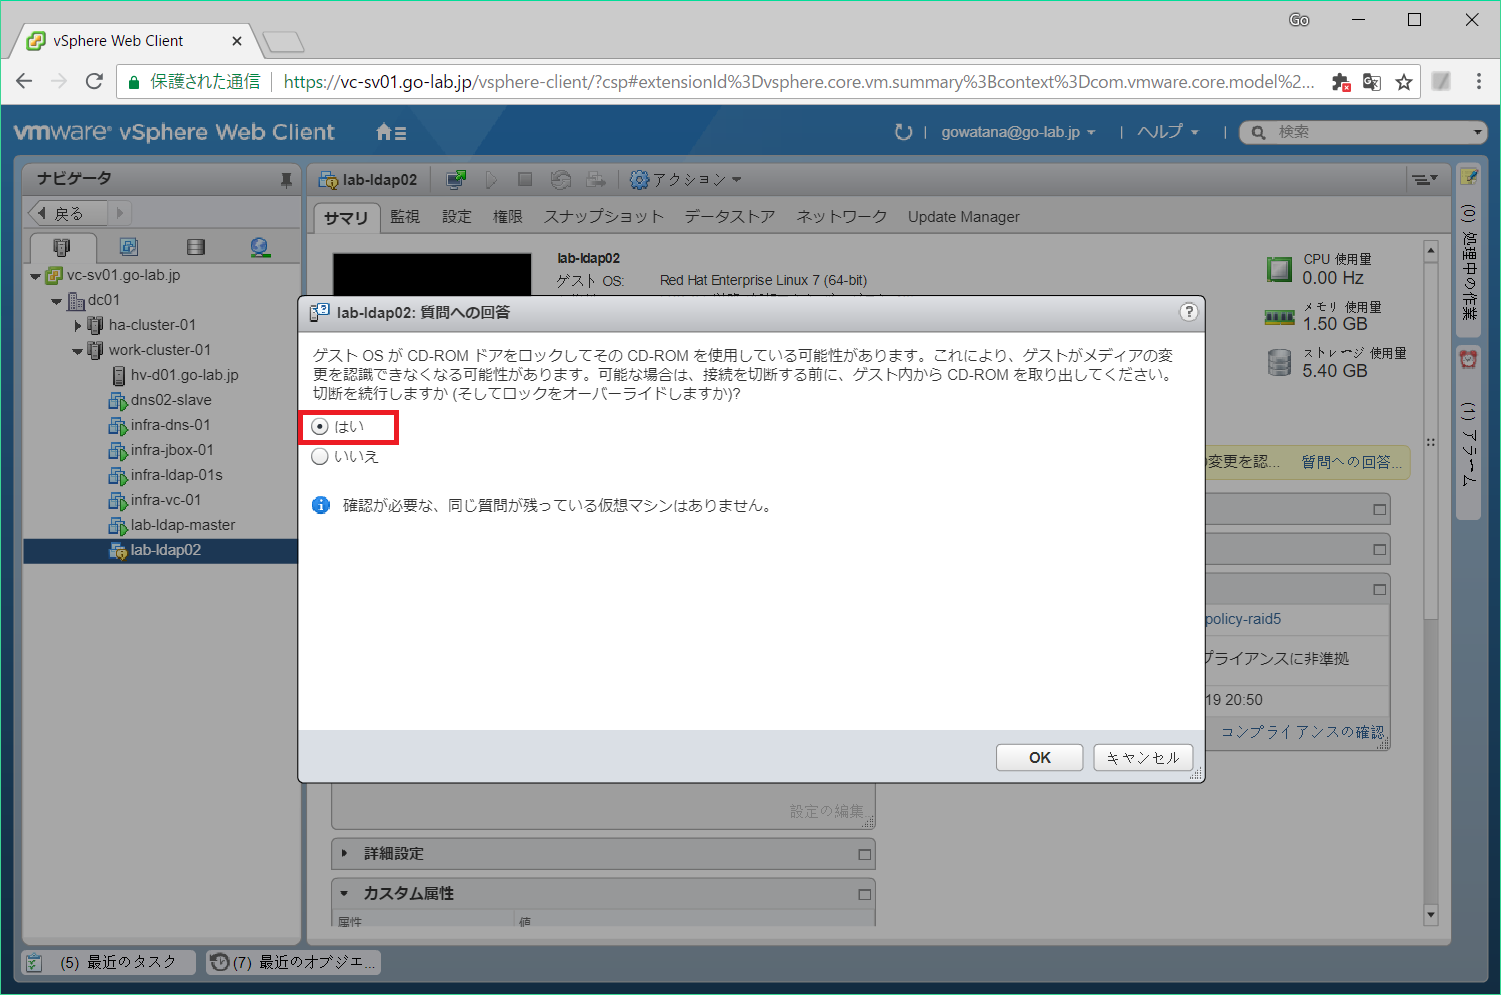
Task: Click the shut down (stop) icon
Action: (x=525, y=179)
